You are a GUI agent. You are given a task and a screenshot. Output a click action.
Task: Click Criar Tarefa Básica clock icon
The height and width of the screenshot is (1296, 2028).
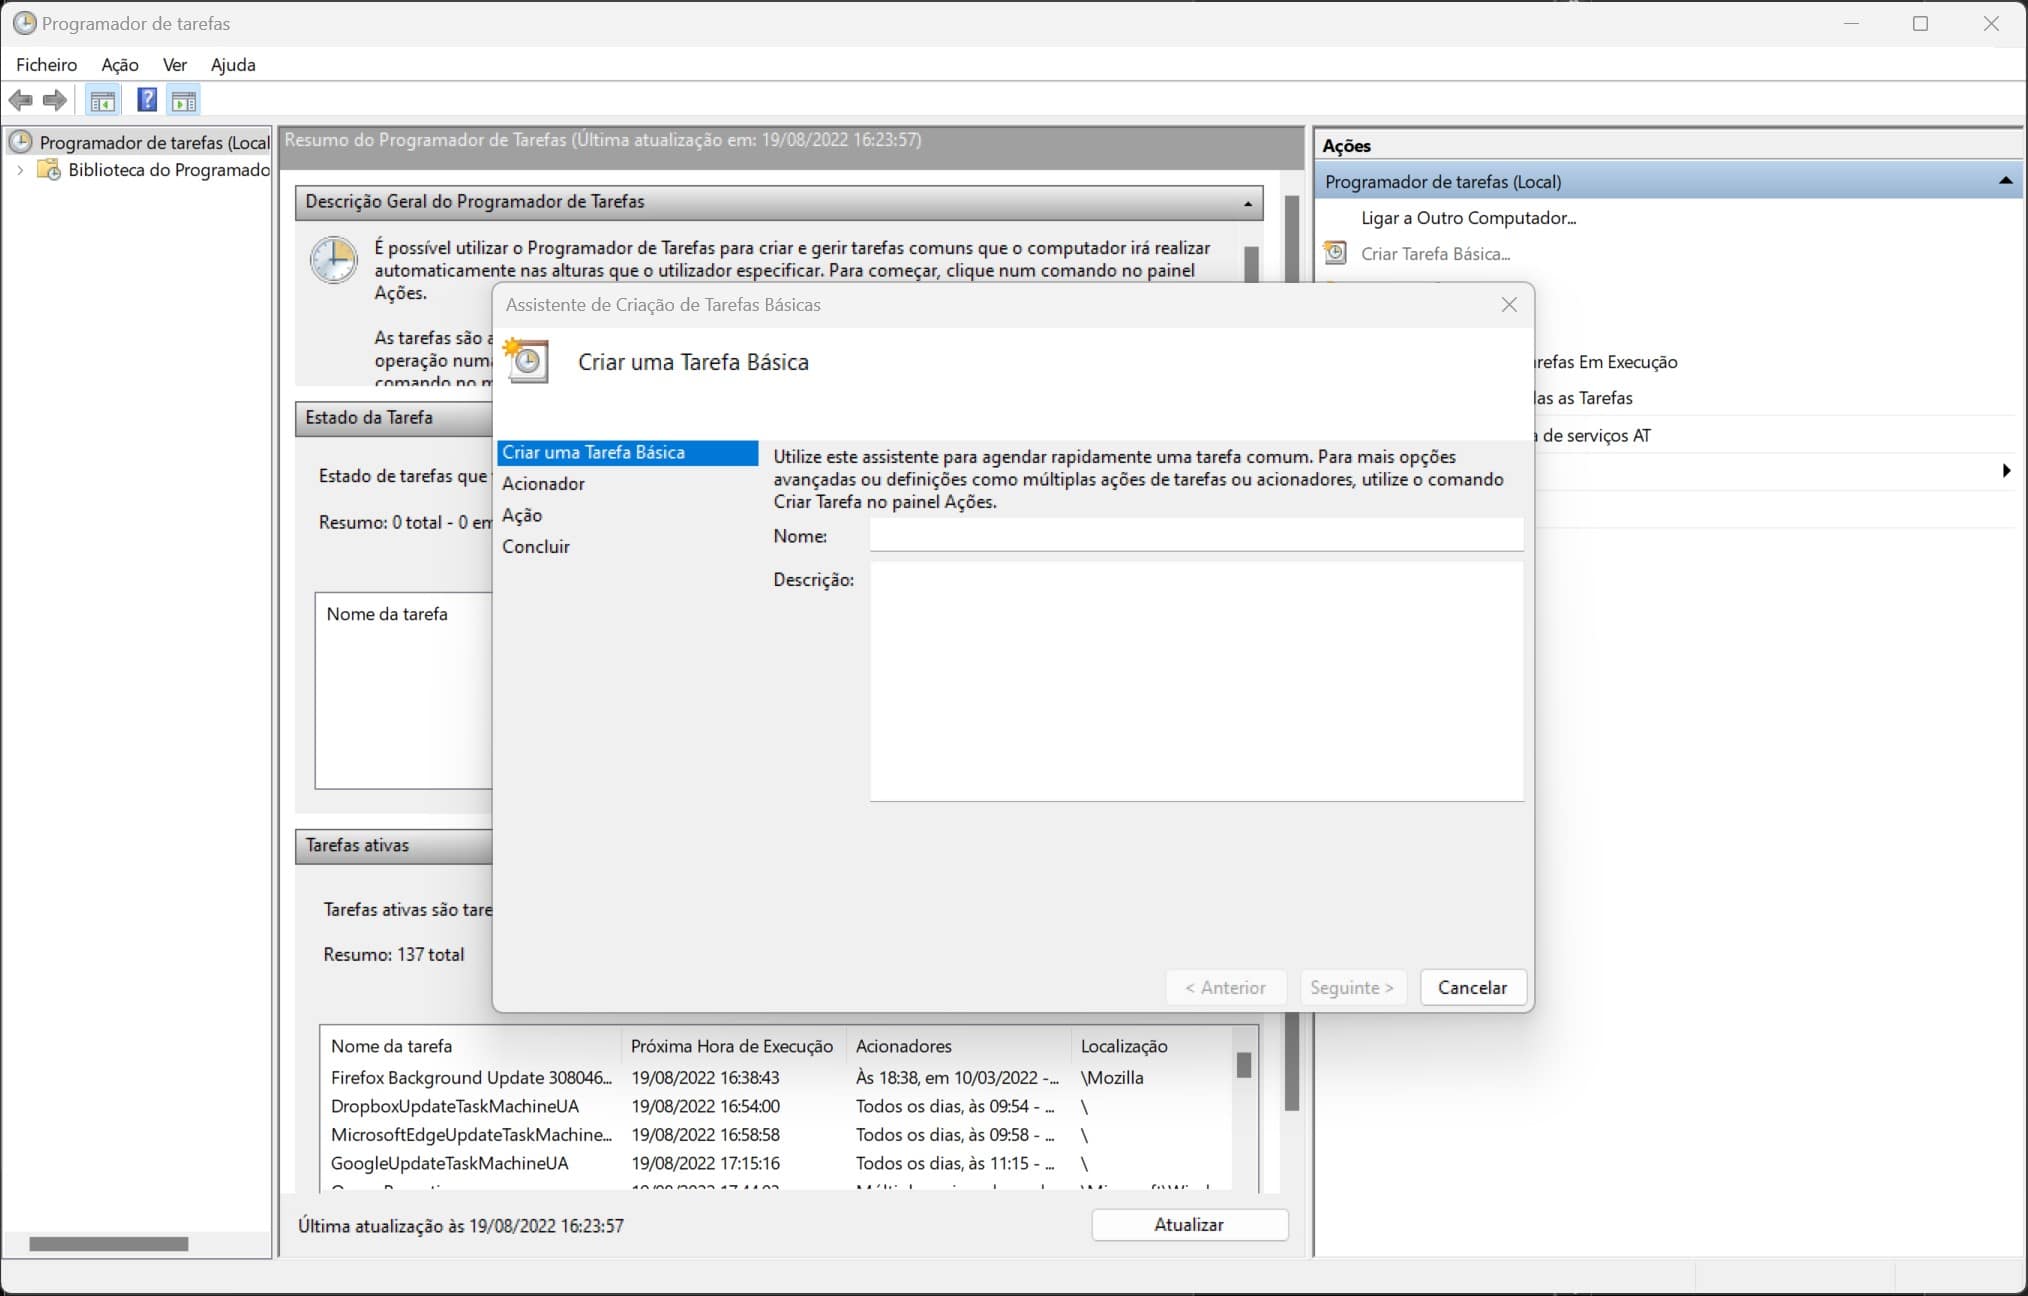coord(1335,253)
